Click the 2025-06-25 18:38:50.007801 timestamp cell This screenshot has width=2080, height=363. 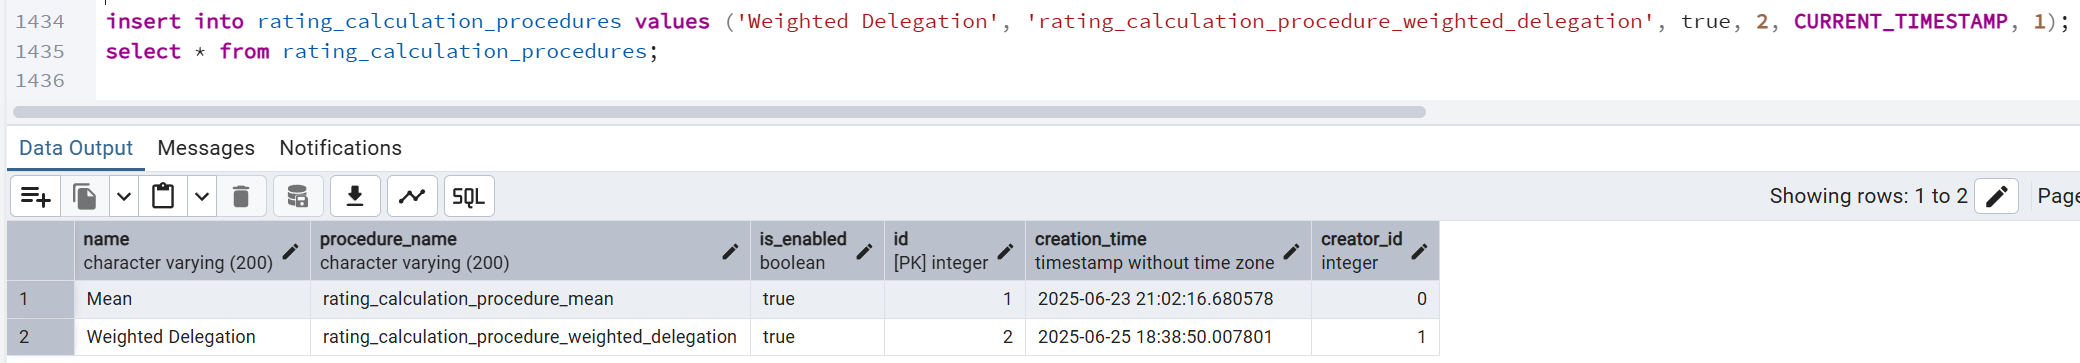1168,337
